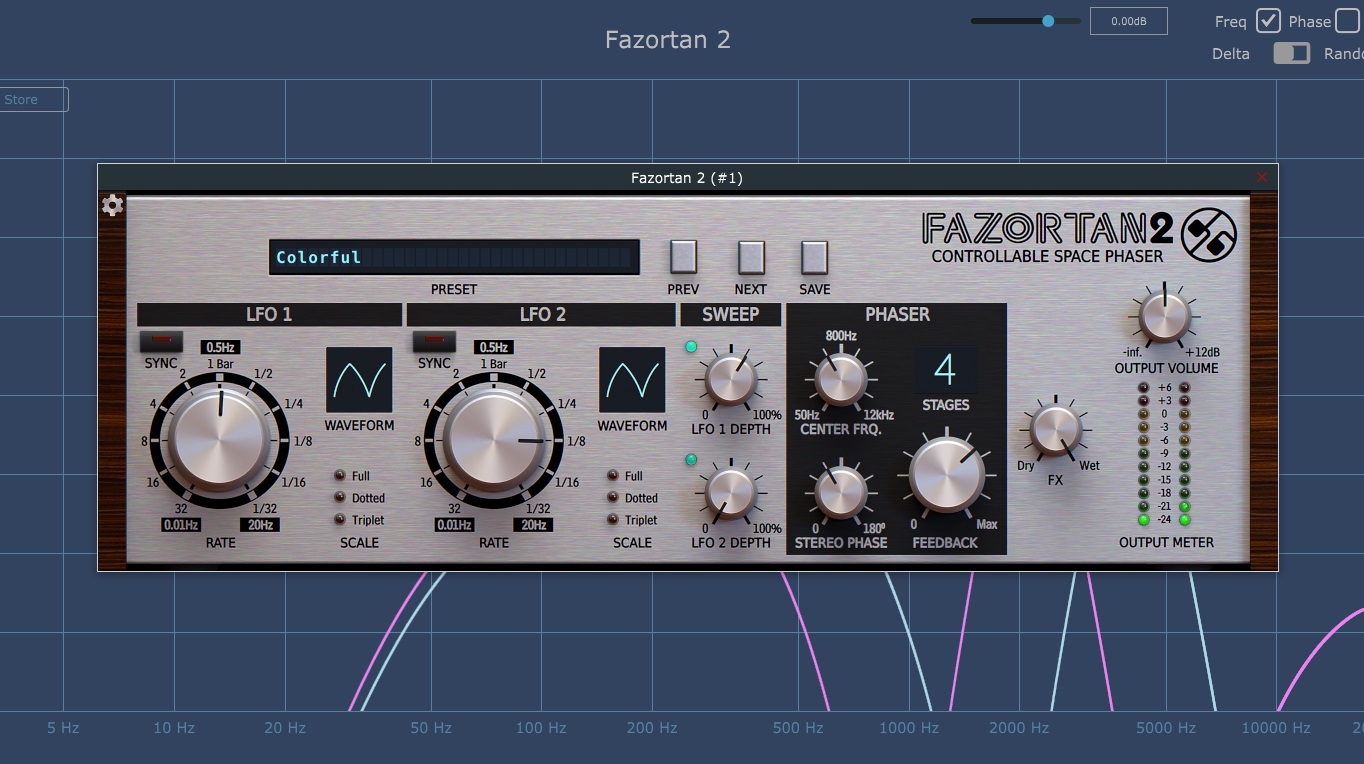The height and width of the screenshot is (764, 1364).
Task: Click the NEXT preset button
Action: [x=751, y=257]
